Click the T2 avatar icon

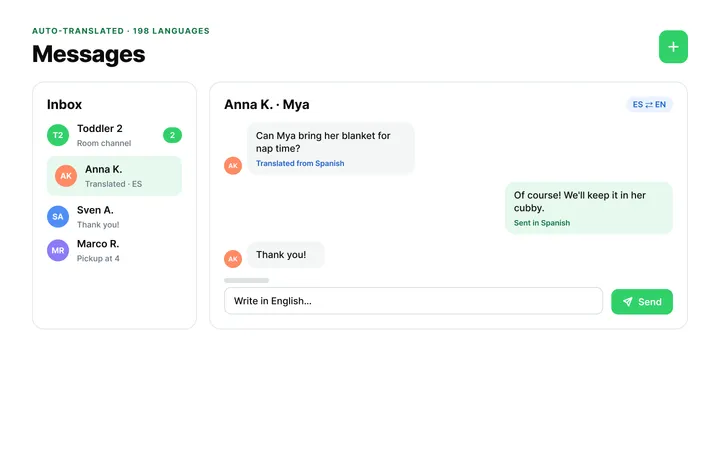click(58, 135)
